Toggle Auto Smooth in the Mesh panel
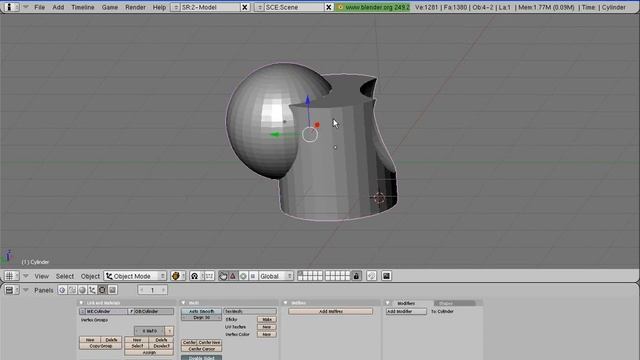Image resolution: width=640 pixels, height=360 pixels. pyautogui.click(x=201, y=311)
